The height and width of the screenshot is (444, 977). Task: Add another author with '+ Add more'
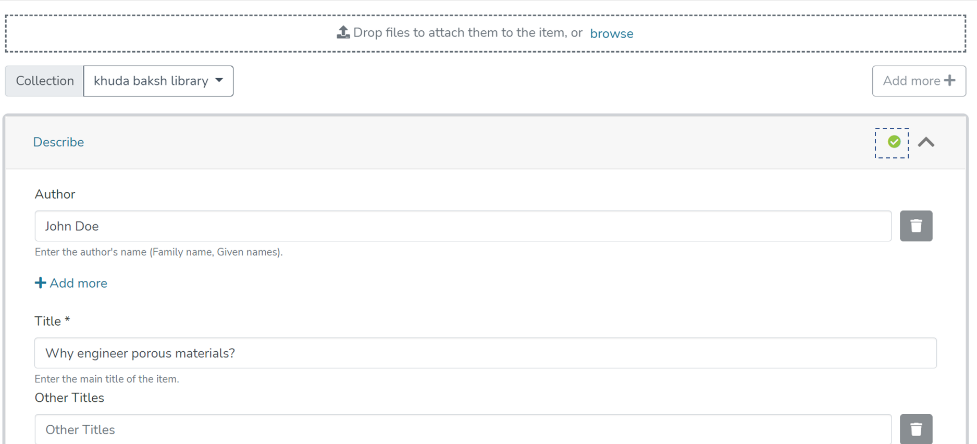tap(71, 283)
